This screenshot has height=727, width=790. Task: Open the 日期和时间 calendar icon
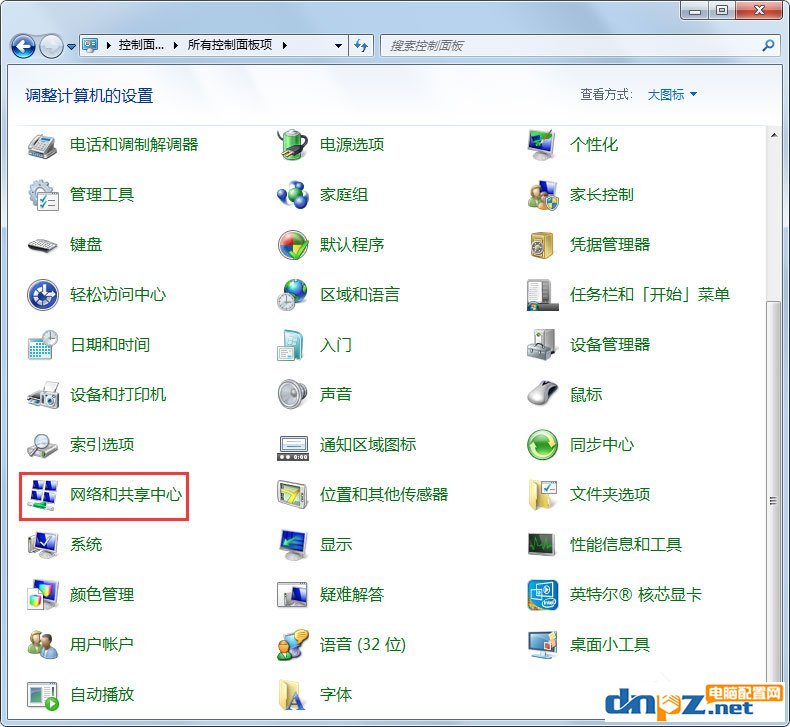click(42, 345)
